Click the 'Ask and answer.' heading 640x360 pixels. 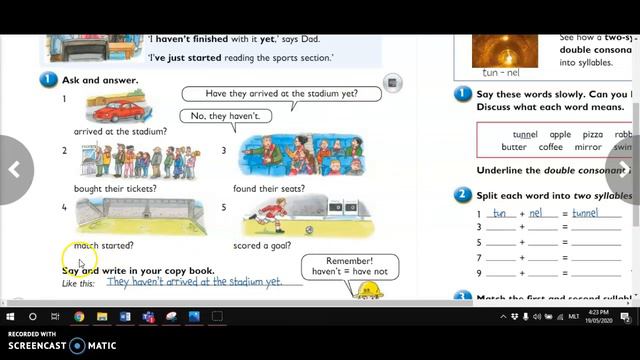click(100, 80)
